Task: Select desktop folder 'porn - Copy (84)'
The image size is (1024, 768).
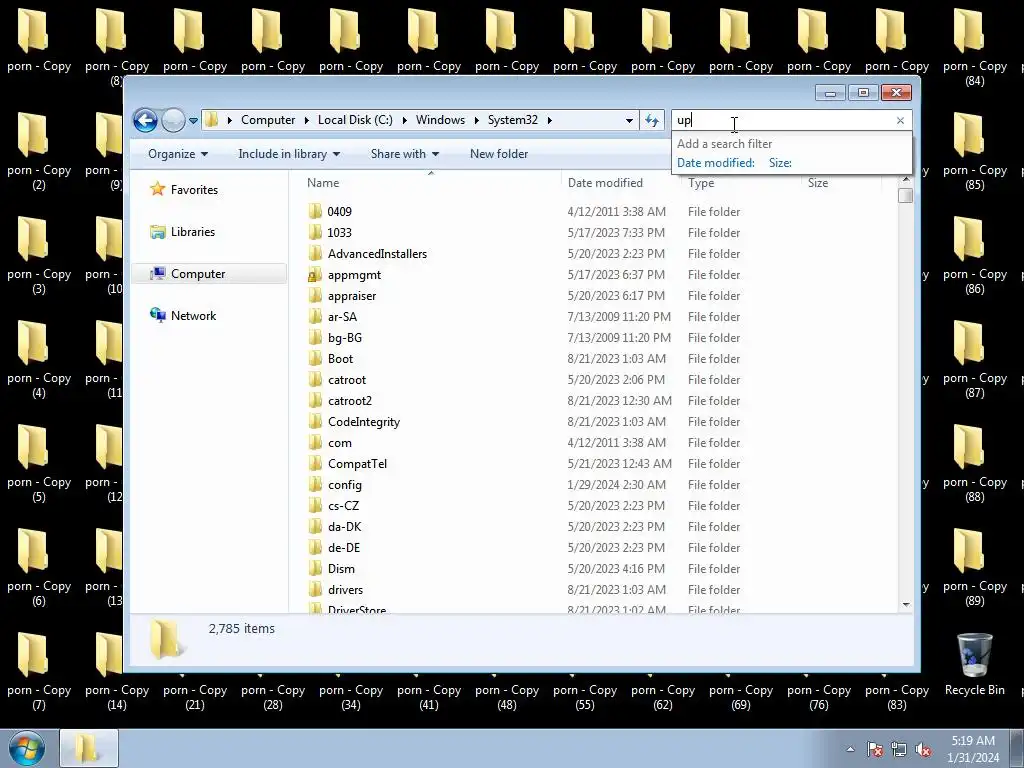Action: click(x=974, y=44)
